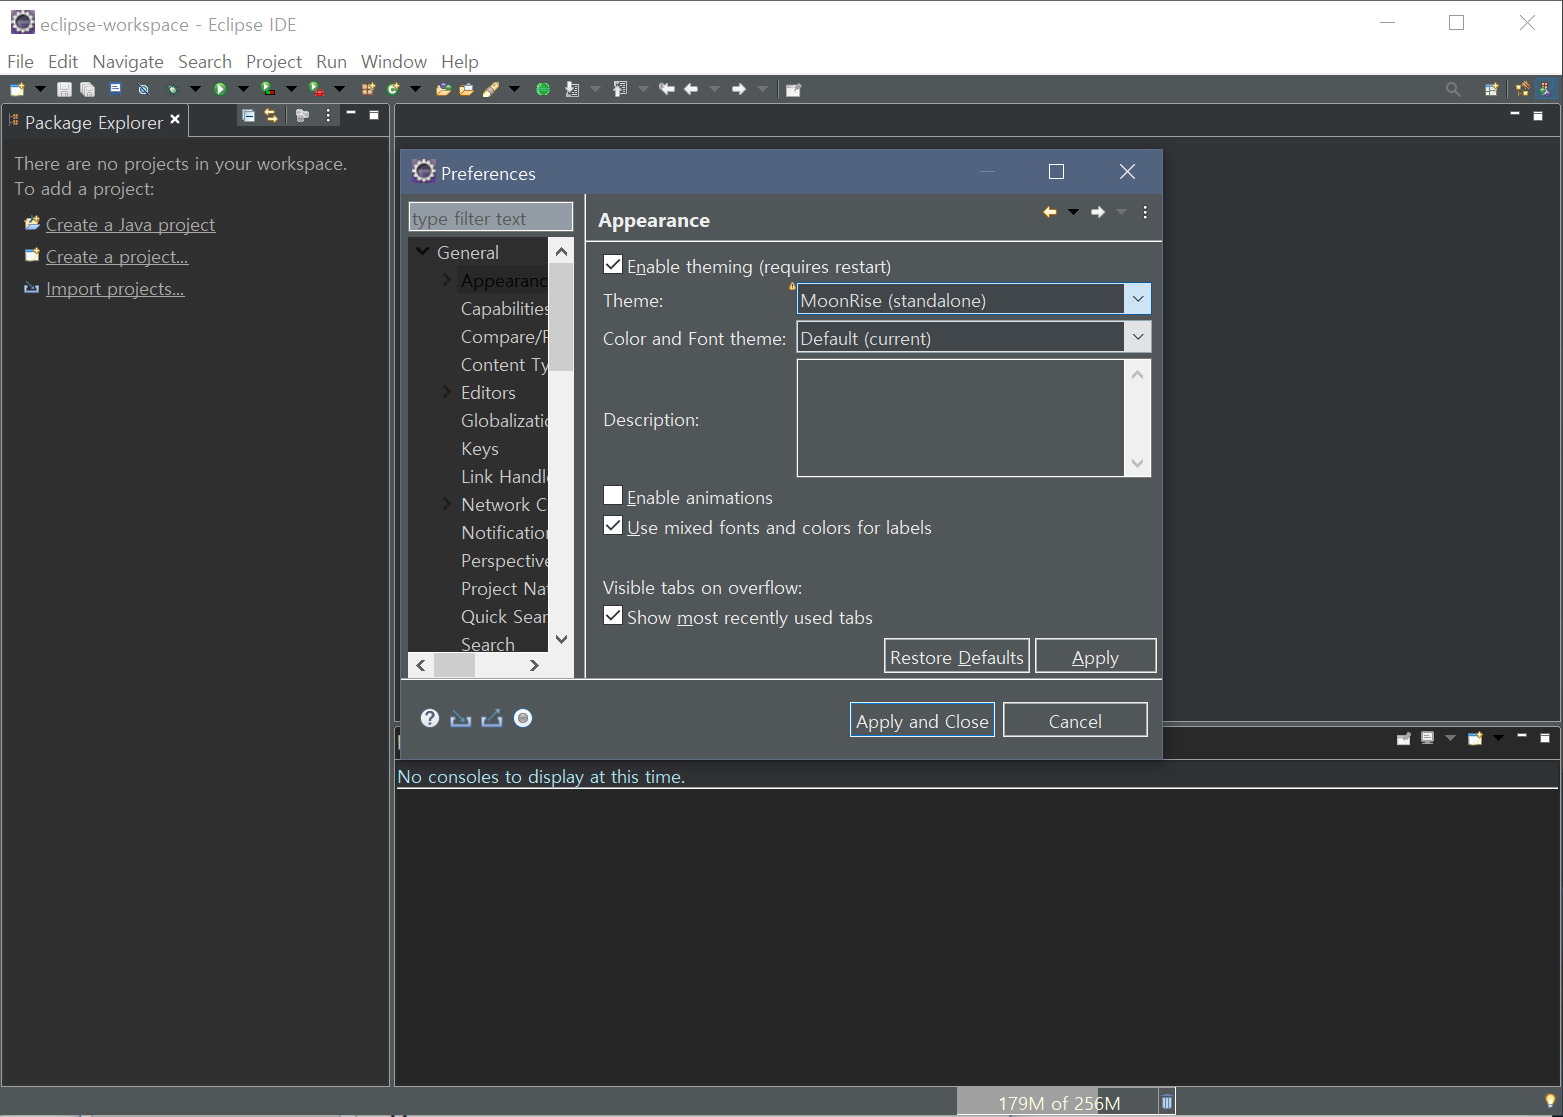Click the Cancel button
The width and height of the screenshot is (1563, 1117).
point(1075,721)
